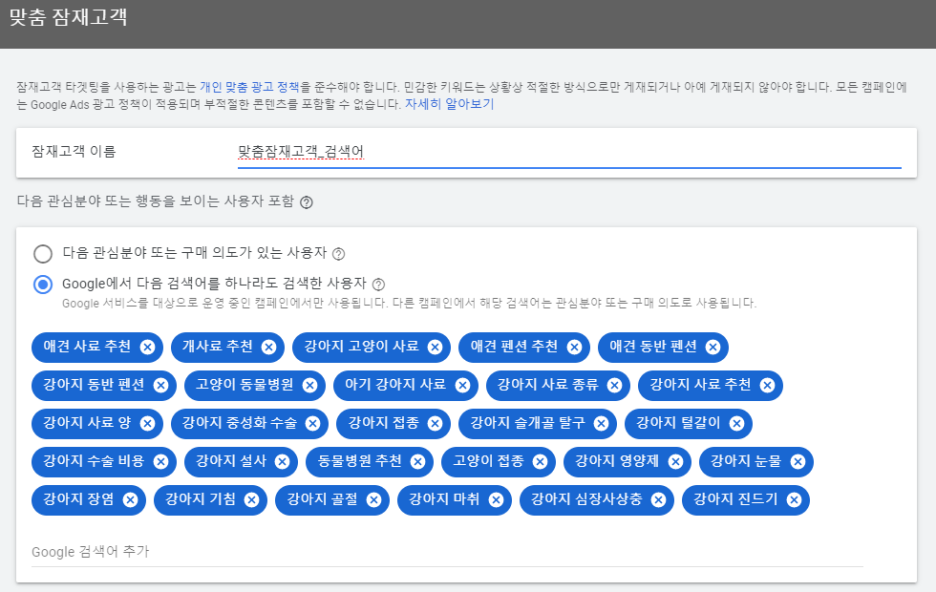Remove the 애견 동반 펜션 keyword

pyautogui.click(x=712, y=347)
